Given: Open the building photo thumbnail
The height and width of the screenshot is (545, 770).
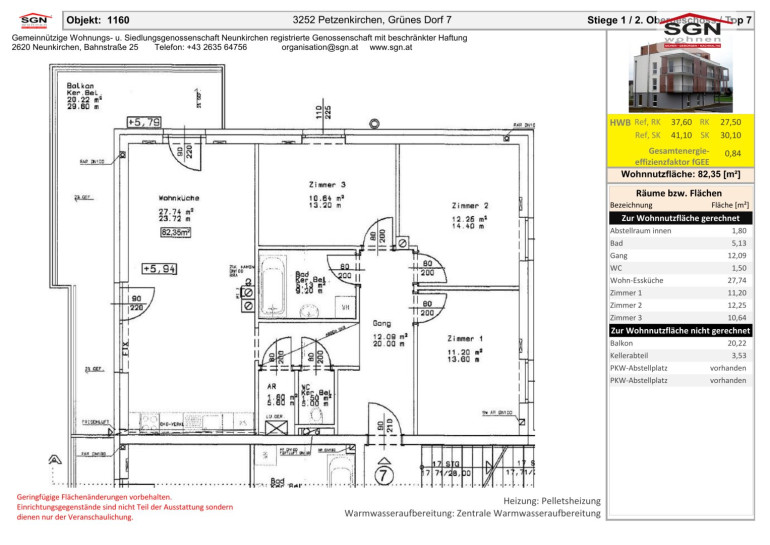Looking at the screenshot, I should coord(681,77).
